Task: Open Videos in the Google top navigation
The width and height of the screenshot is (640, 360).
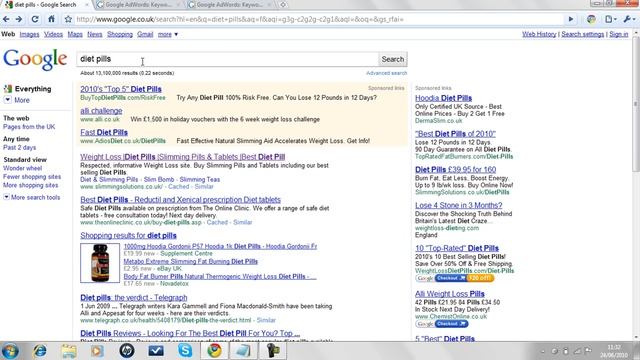Action: tap(53, 34)
